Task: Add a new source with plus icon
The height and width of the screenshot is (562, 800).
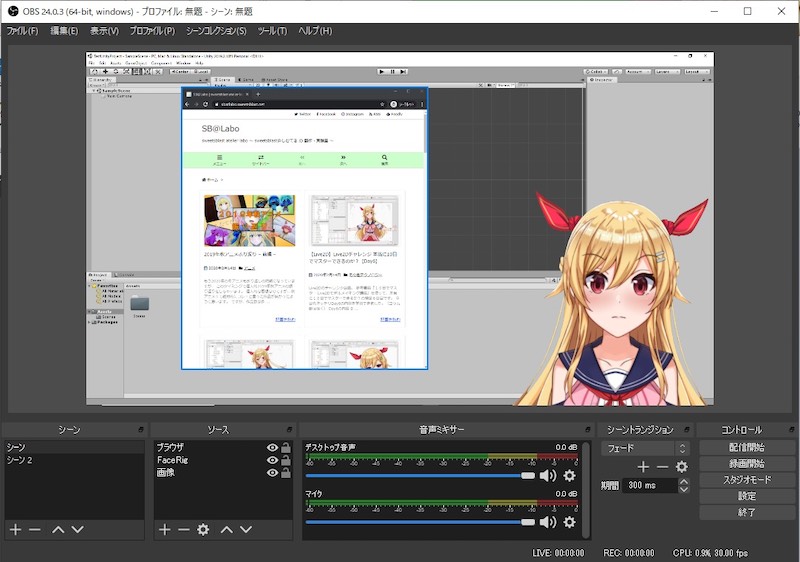Action: pyautogui.click(x=164, y=529)
